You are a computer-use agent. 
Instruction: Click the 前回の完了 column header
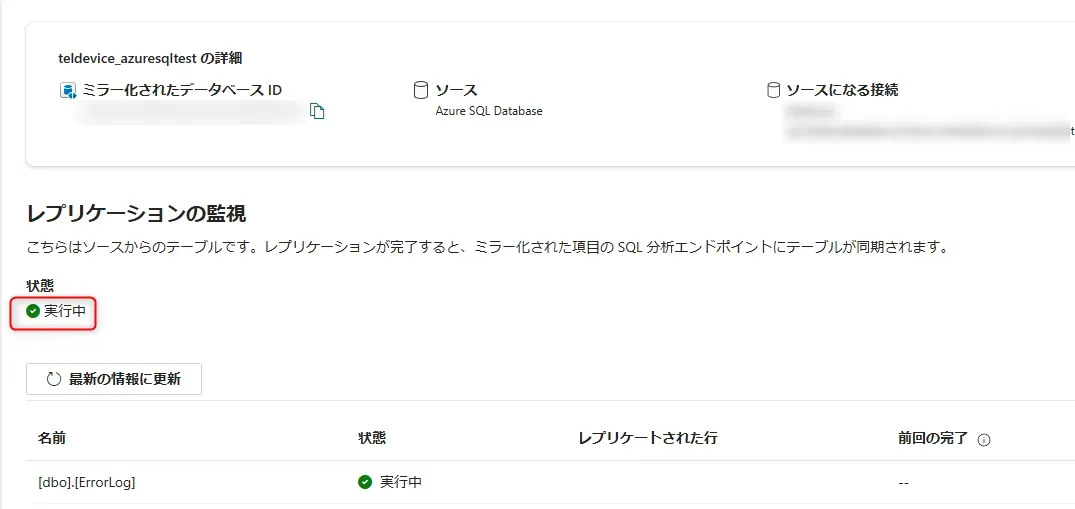pos(933,438)
